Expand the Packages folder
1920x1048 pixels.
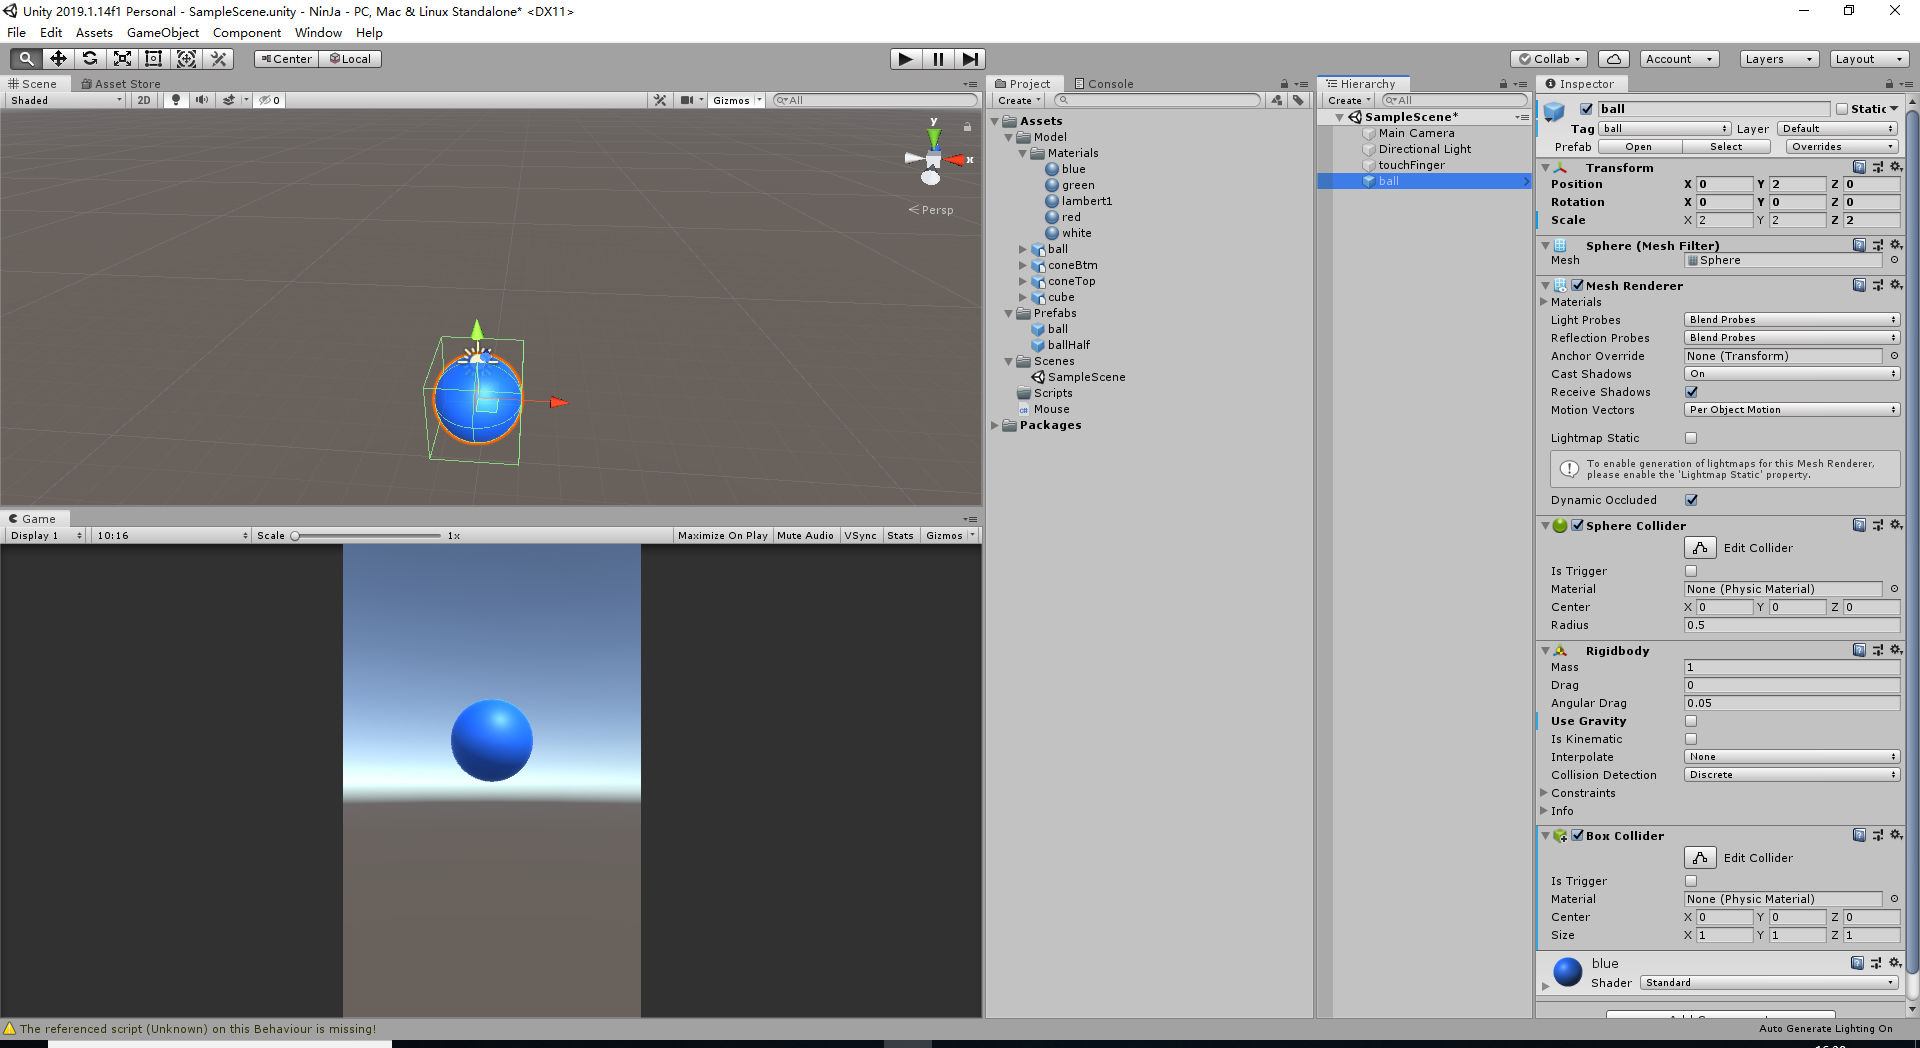(995, 425)
